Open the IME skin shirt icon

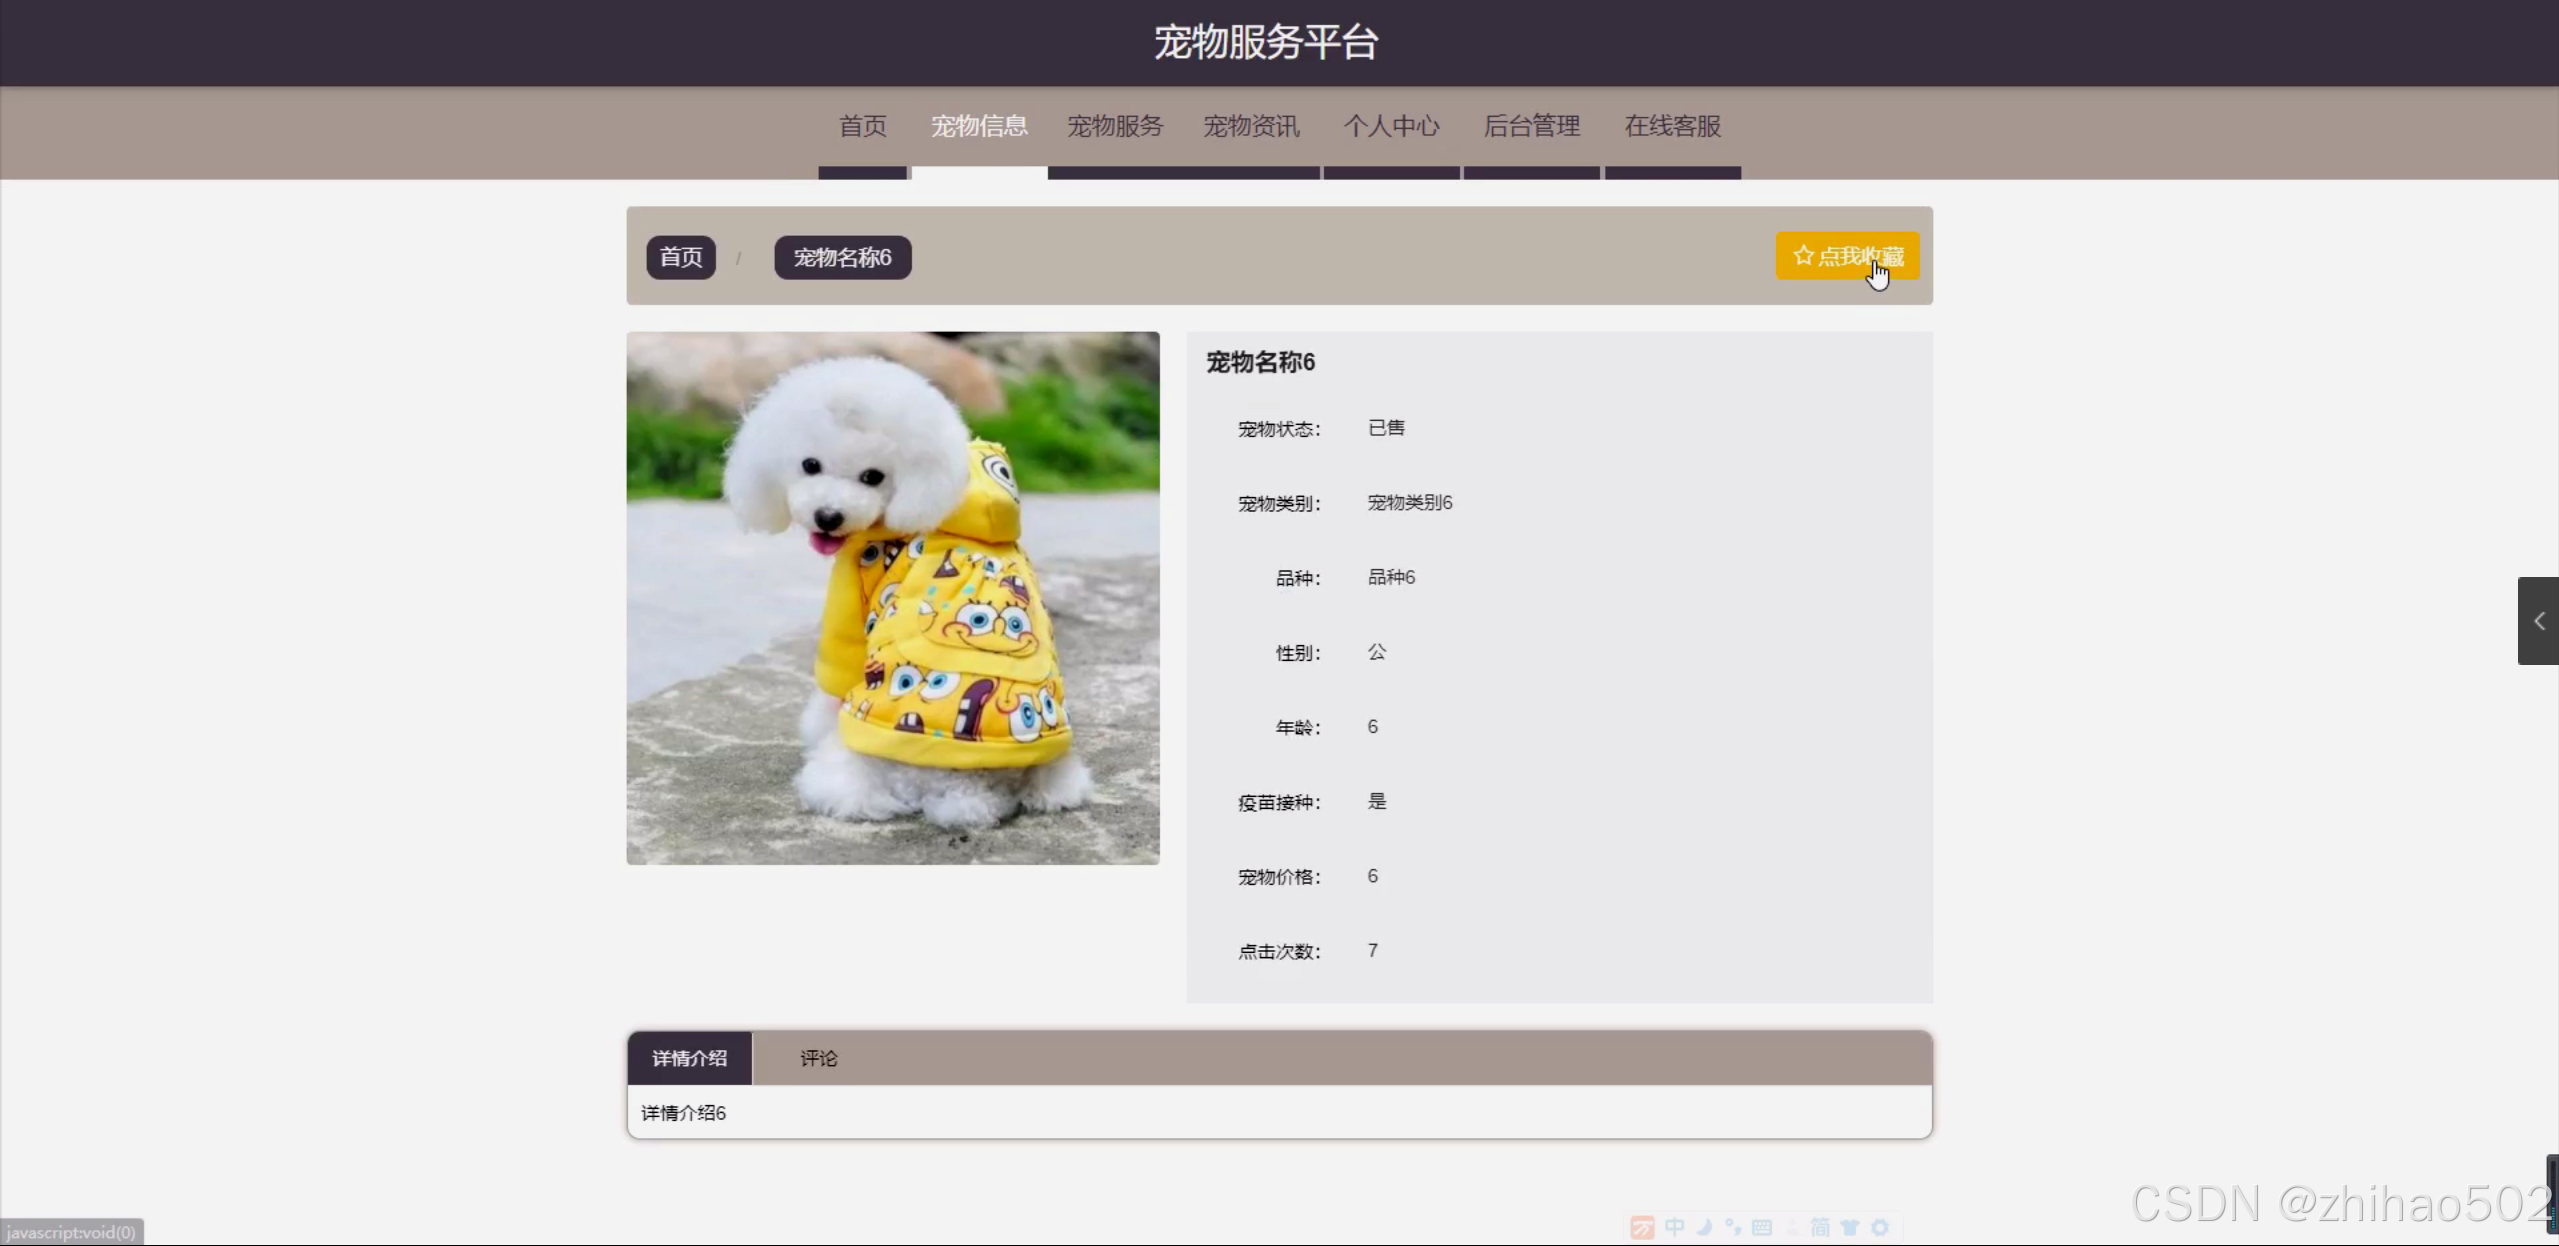coord(1850,1227)
